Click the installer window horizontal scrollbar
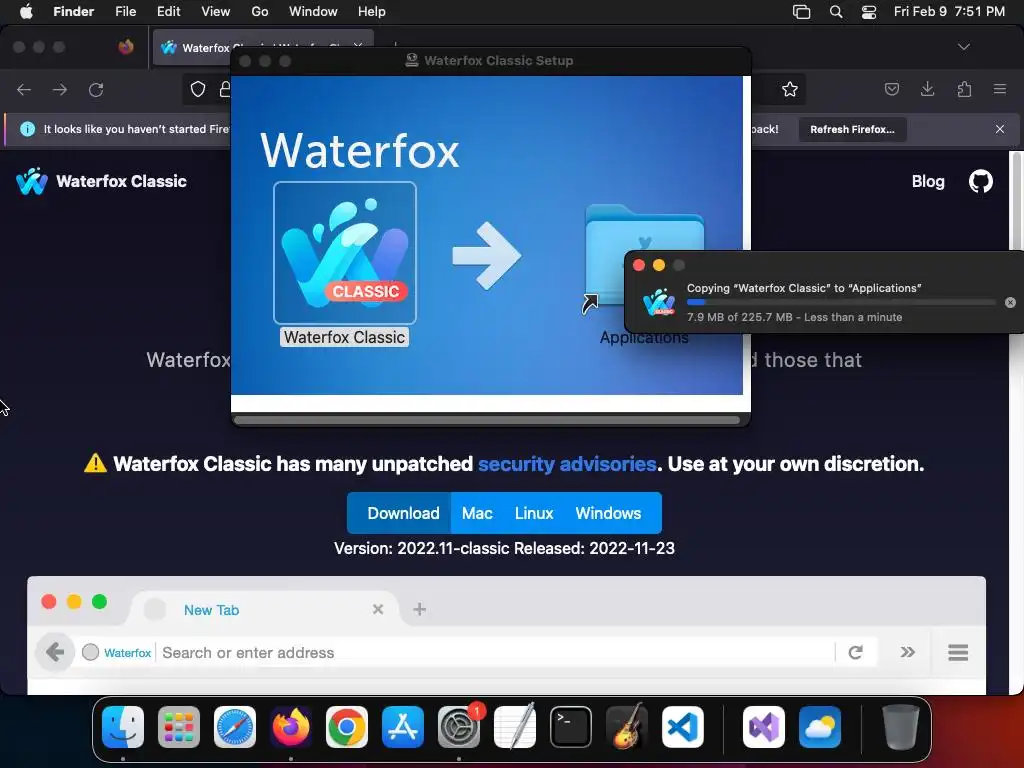Viewport: 1024px width, 768px height. pyautogui.click(x=487, y=420)
